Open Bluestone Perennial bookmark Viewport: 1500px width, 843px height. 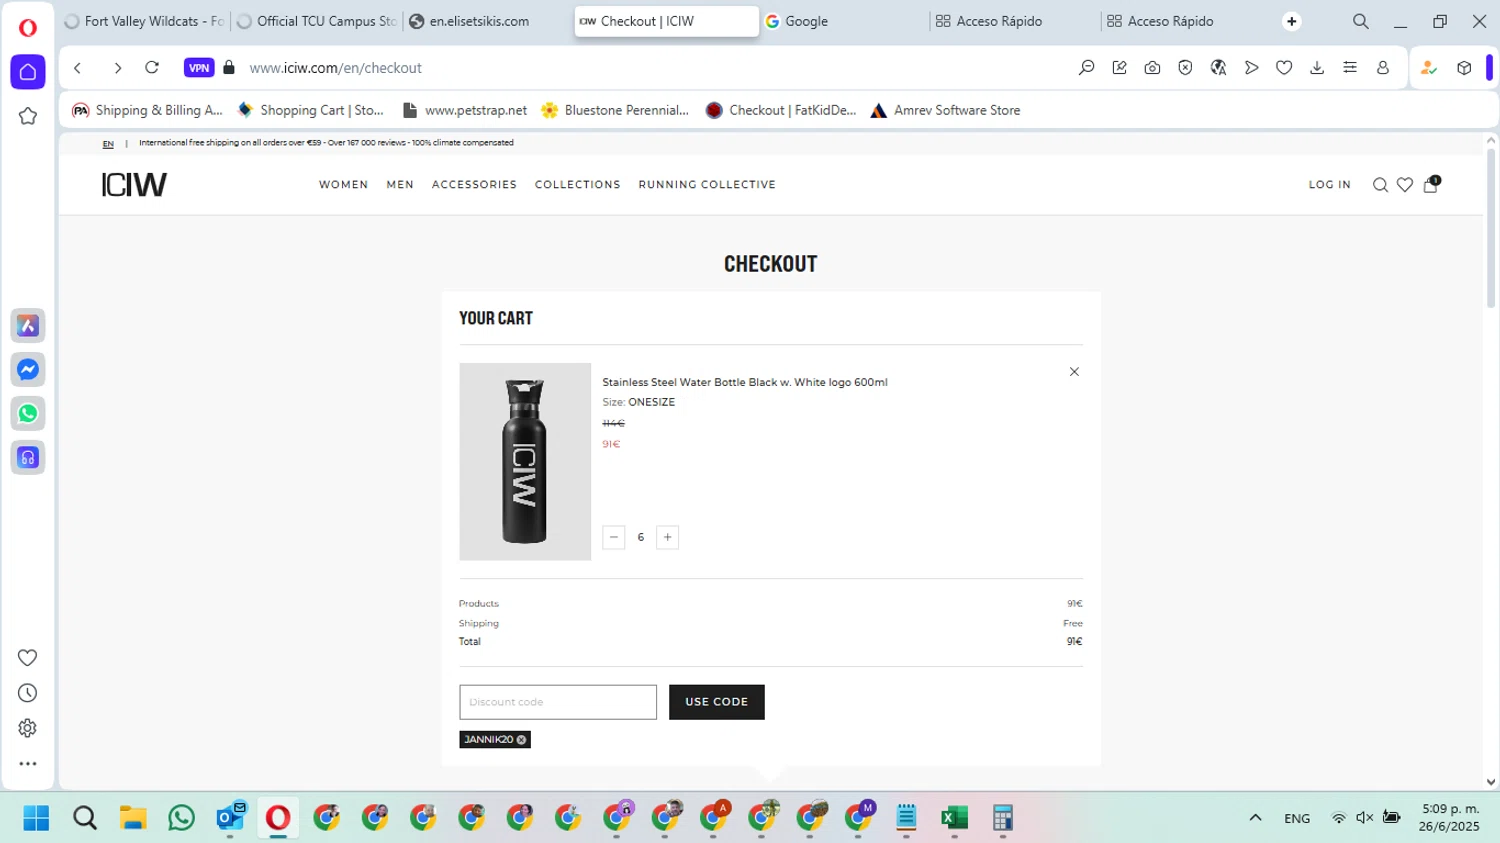click(x=614, y=110)
